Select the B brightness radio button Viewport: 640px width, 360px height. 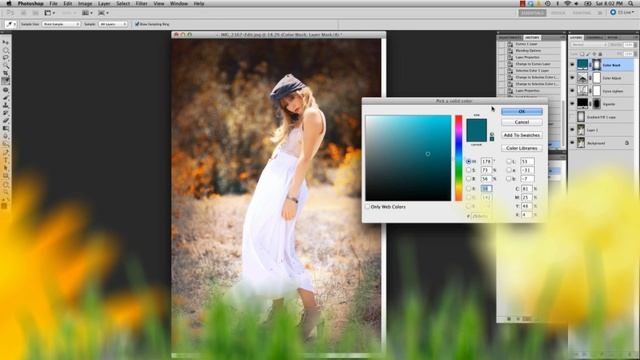click(469, 179)
